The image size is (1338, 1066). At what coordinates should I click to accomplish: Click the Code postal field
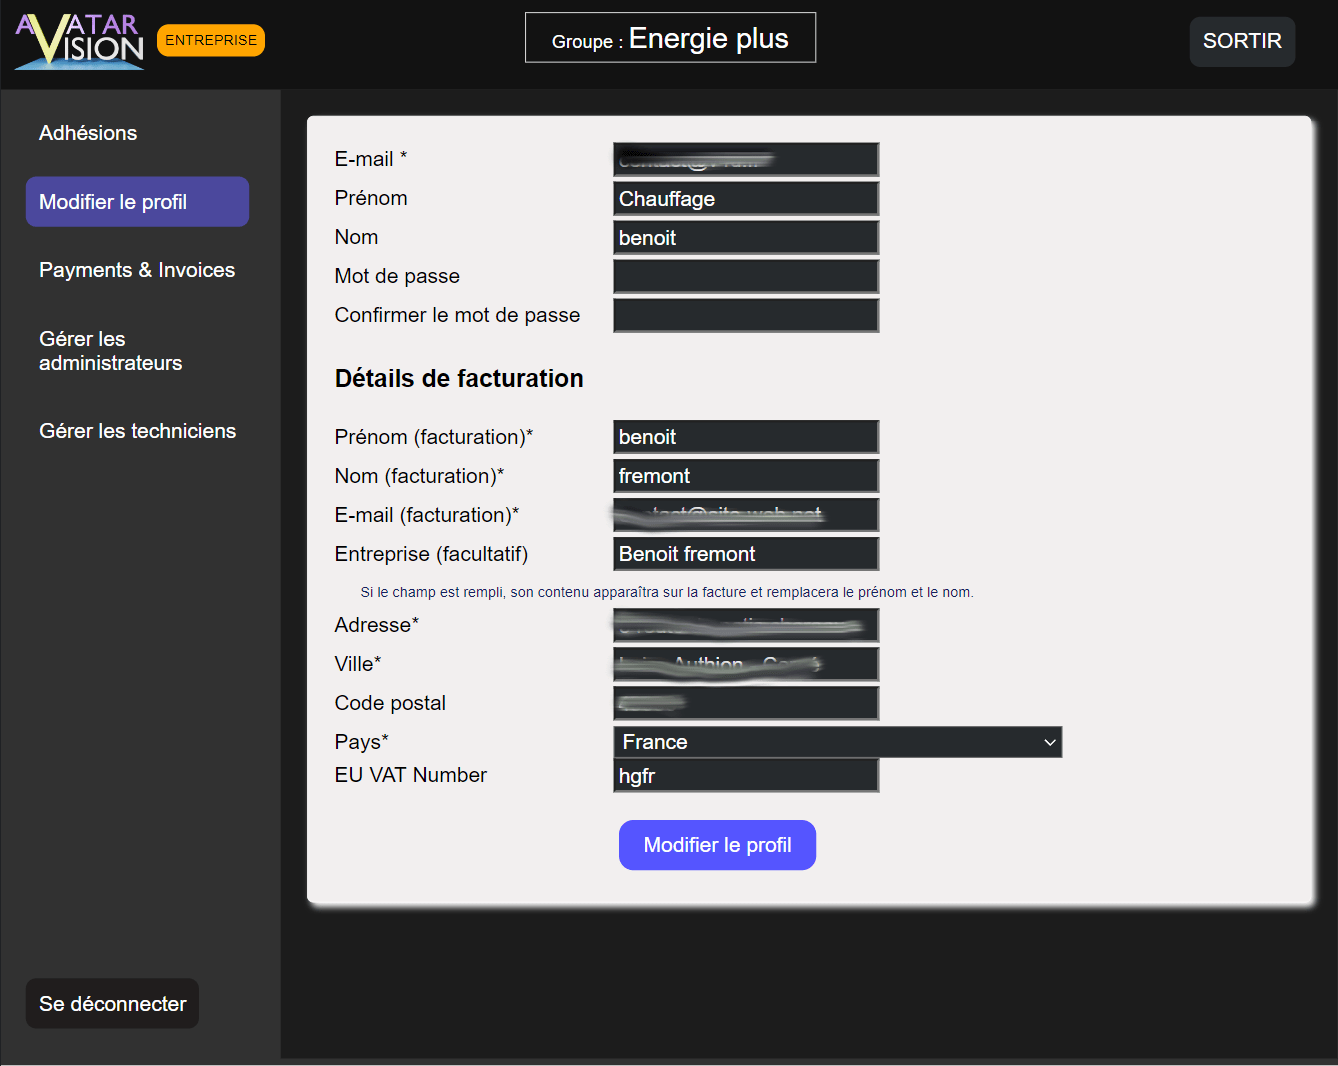tap(746, 703)
